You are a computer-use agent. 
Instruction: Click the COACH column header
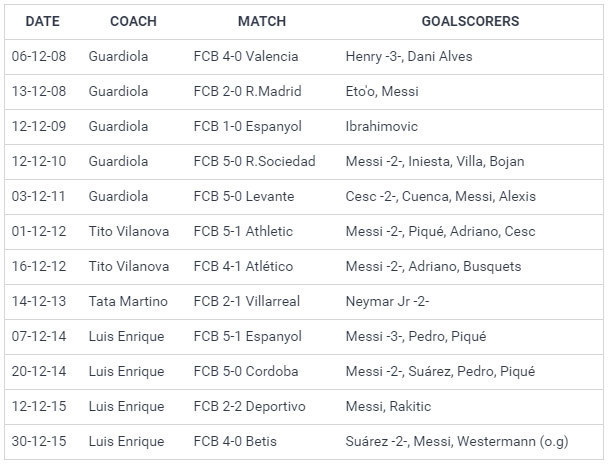[x=133, y=21]
